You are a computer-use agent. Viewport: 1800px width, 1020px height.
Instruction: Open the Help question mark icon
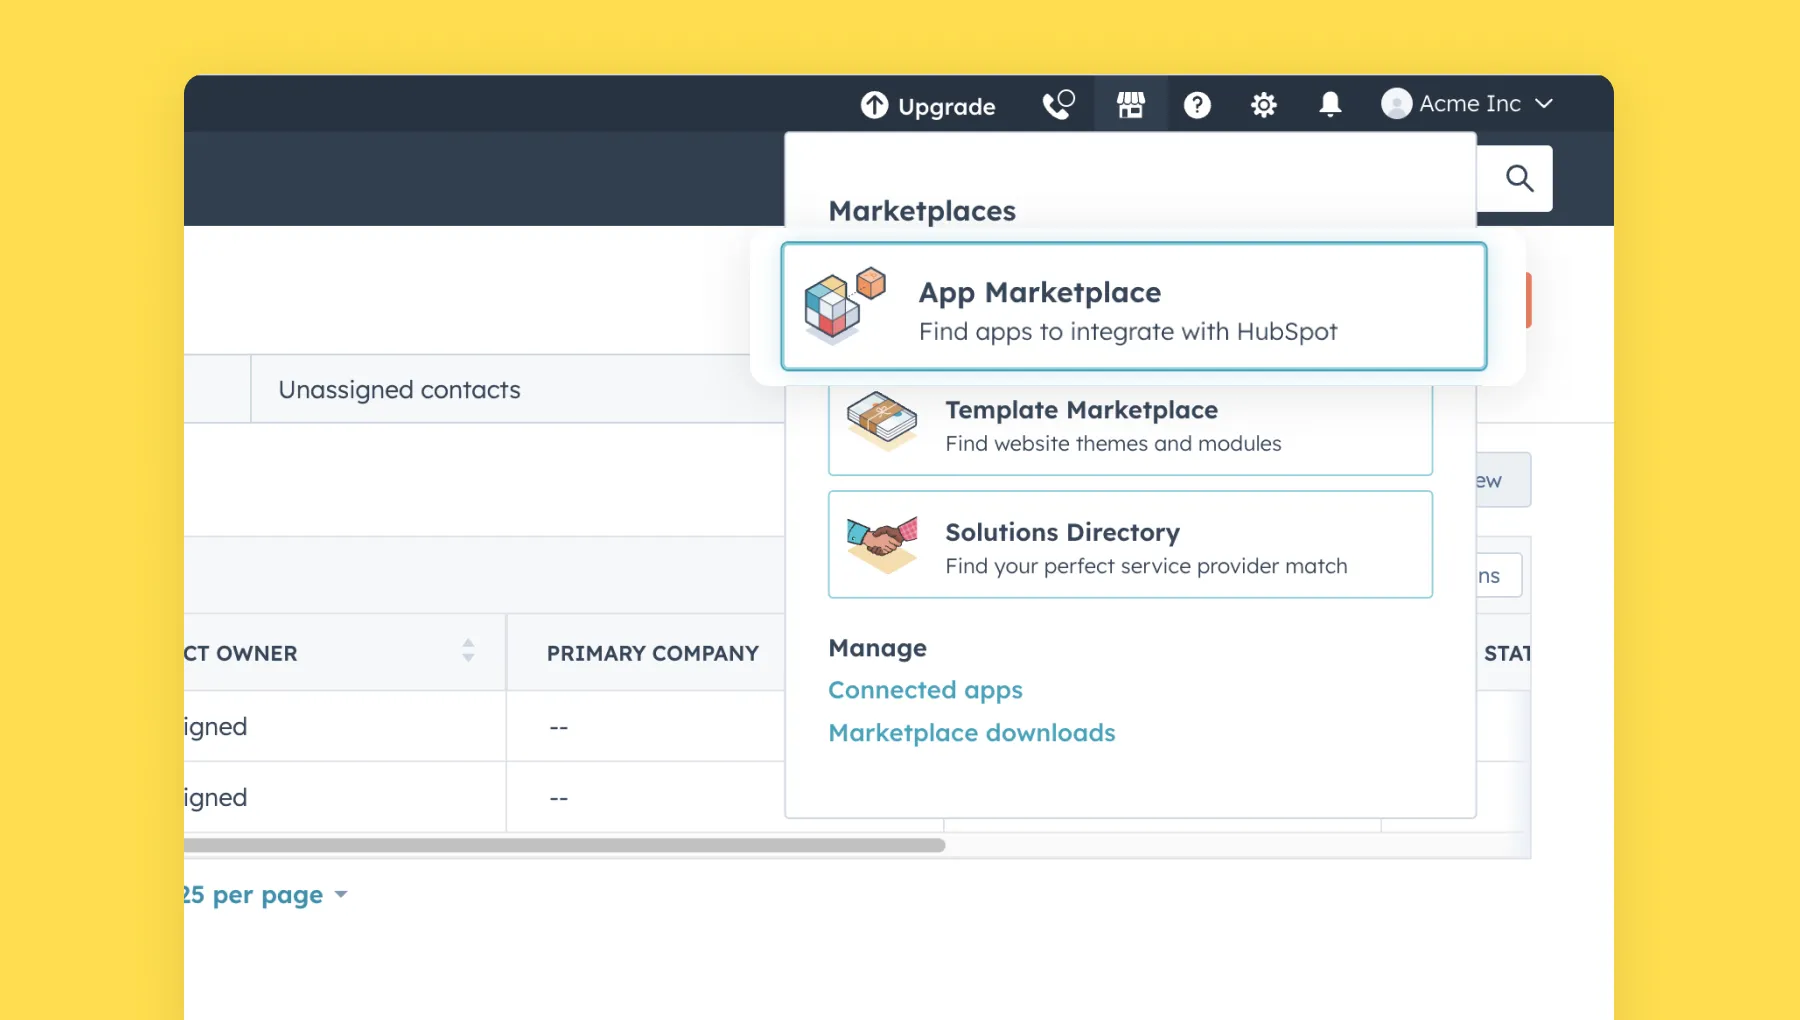tap(1197, 105)
